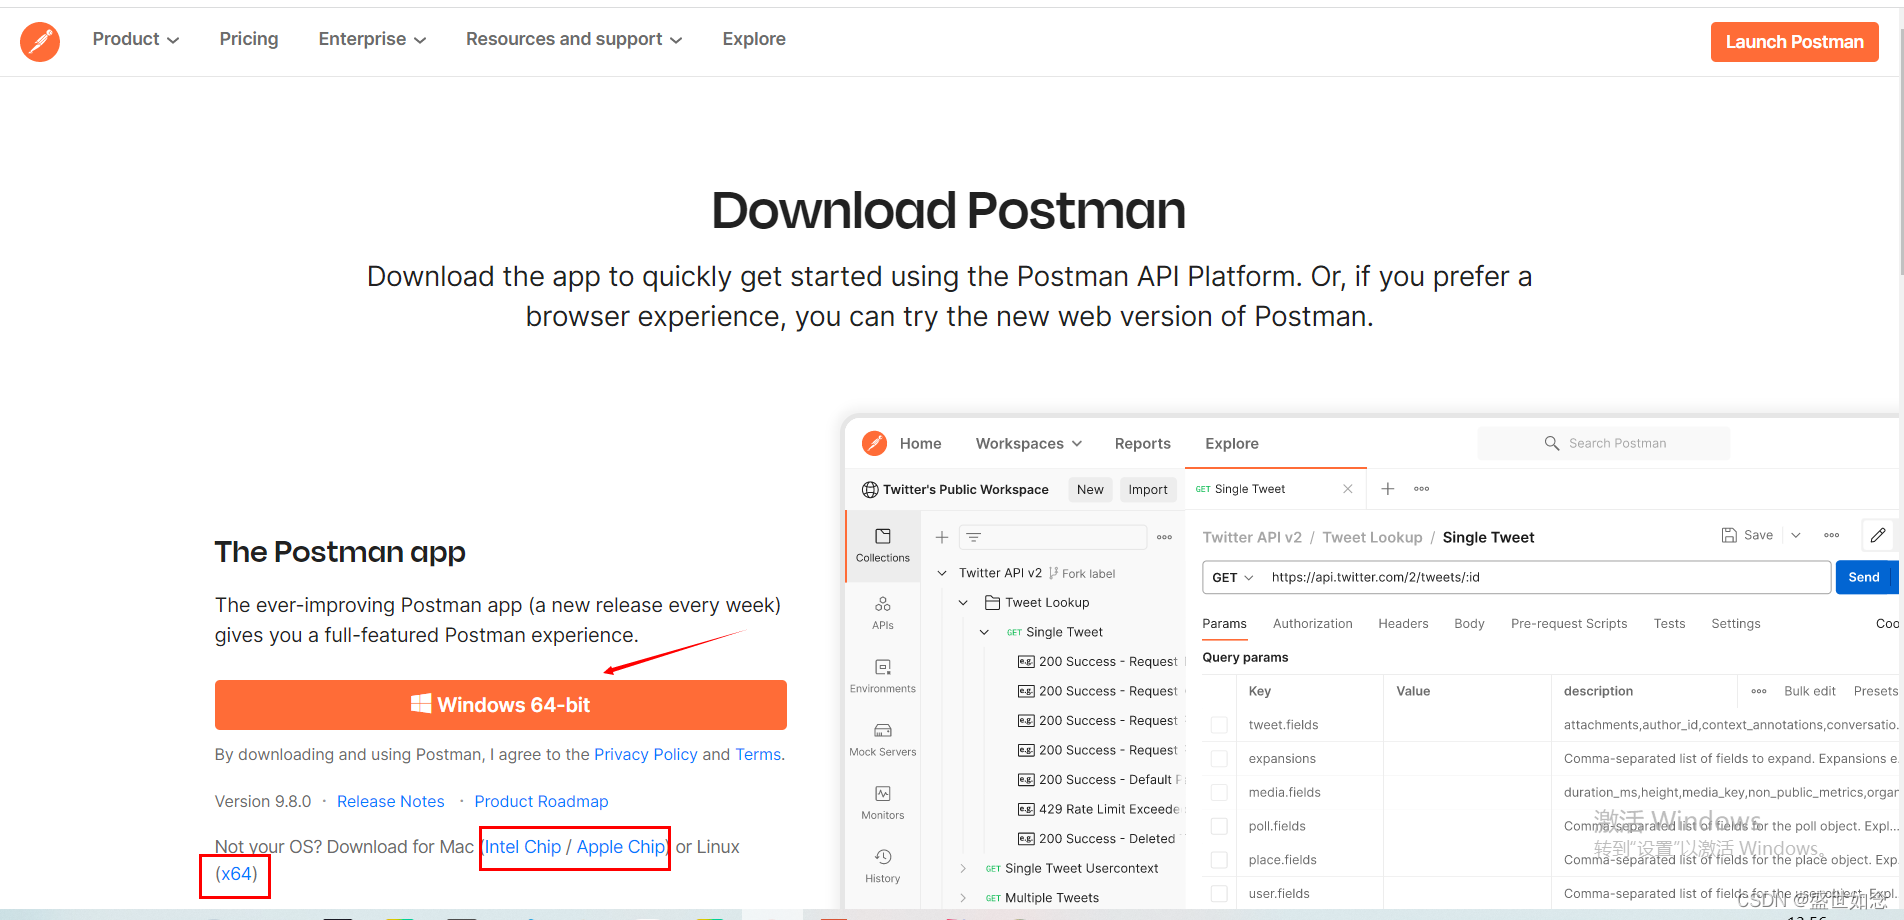Expand the Single Tweet Usercontext request
1904x920 pixels.
coord(963,868)
